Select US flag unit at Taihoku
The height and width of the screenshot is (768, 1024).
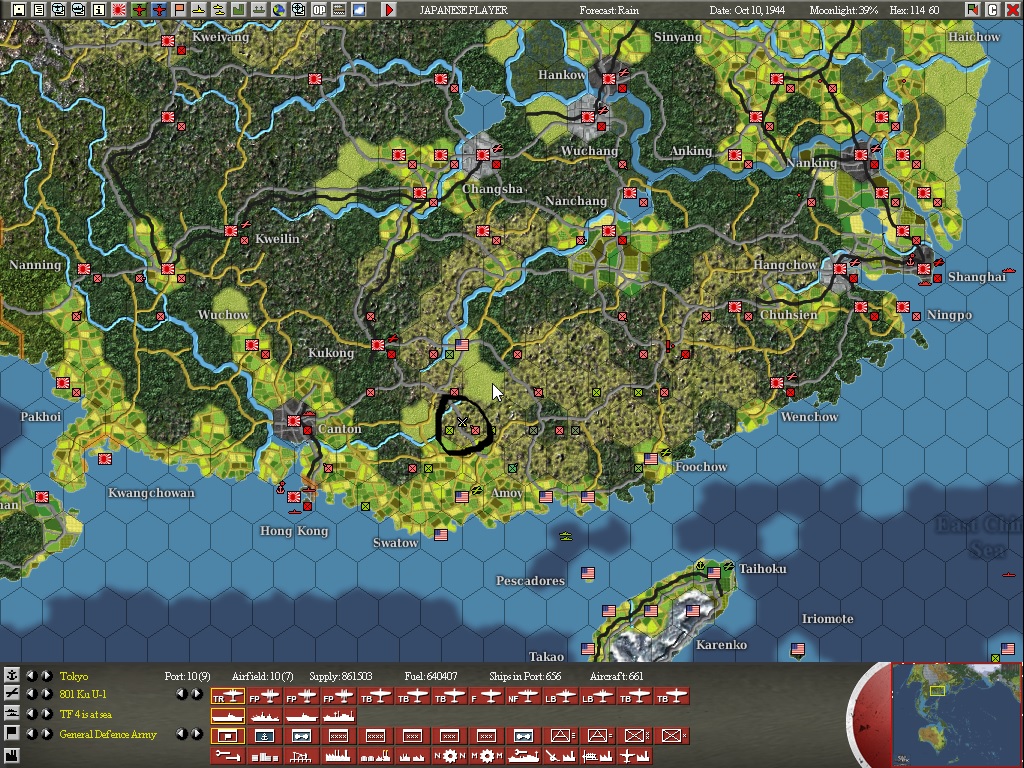click(x=714, y=573)
